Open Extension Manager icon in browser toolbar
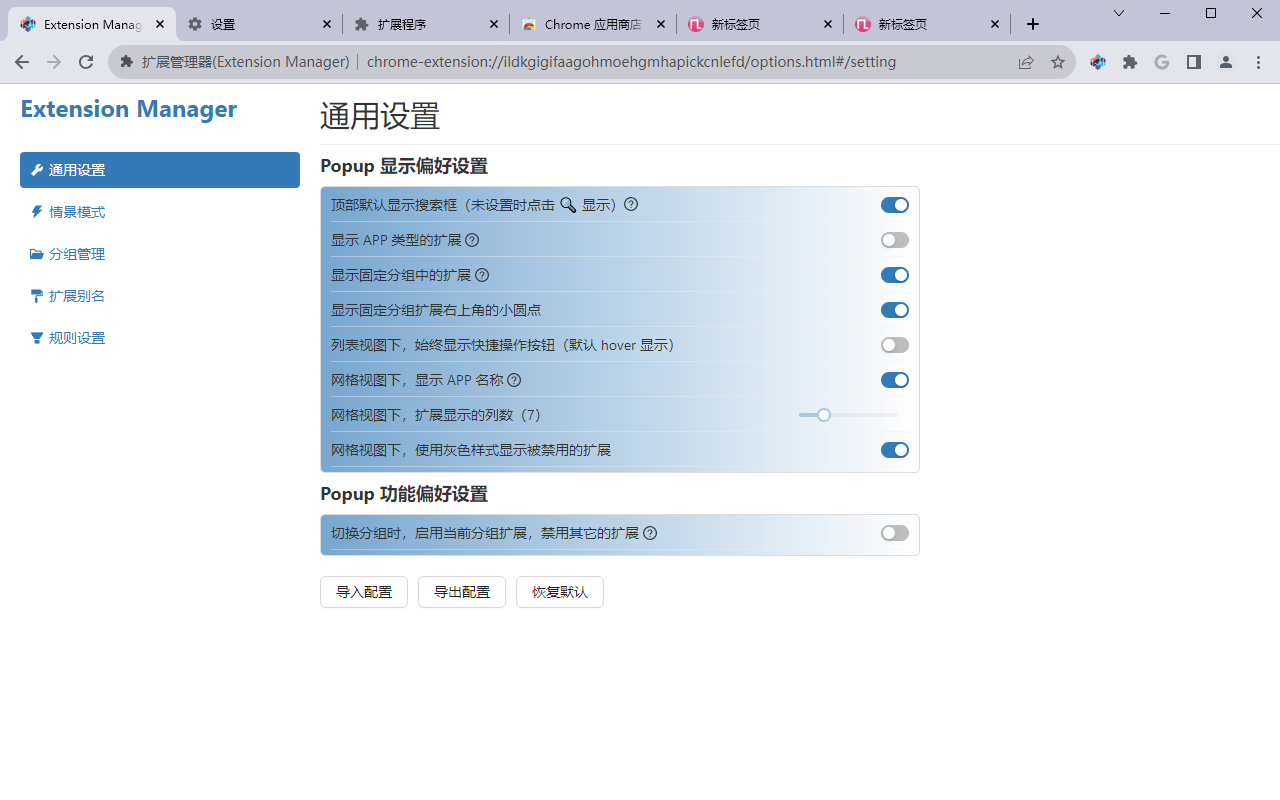 pos(1098,62)
